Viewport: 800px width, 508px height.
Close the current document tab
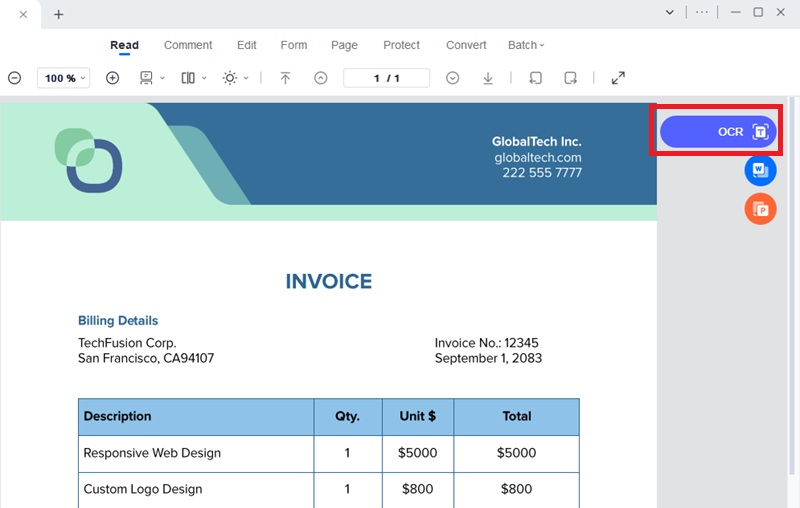click(x=23, y=14)
